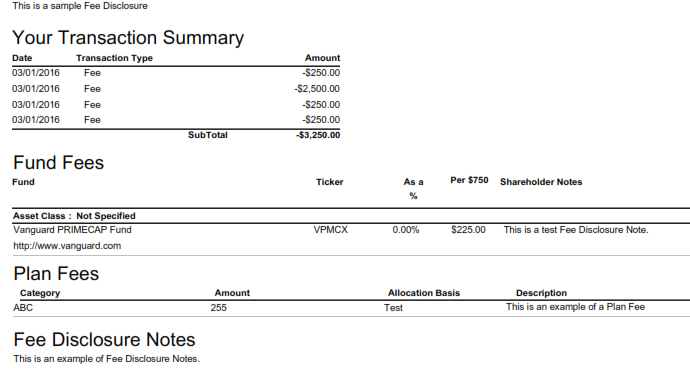Click the test Fee Disclosure Note text
This screenshot has width=690, height=369.
pos(576,230)
